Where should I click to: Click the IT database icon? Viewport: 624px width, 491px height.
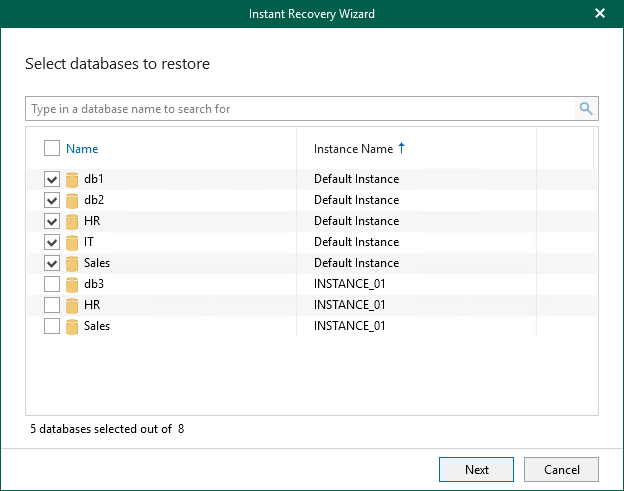(72, 243)
